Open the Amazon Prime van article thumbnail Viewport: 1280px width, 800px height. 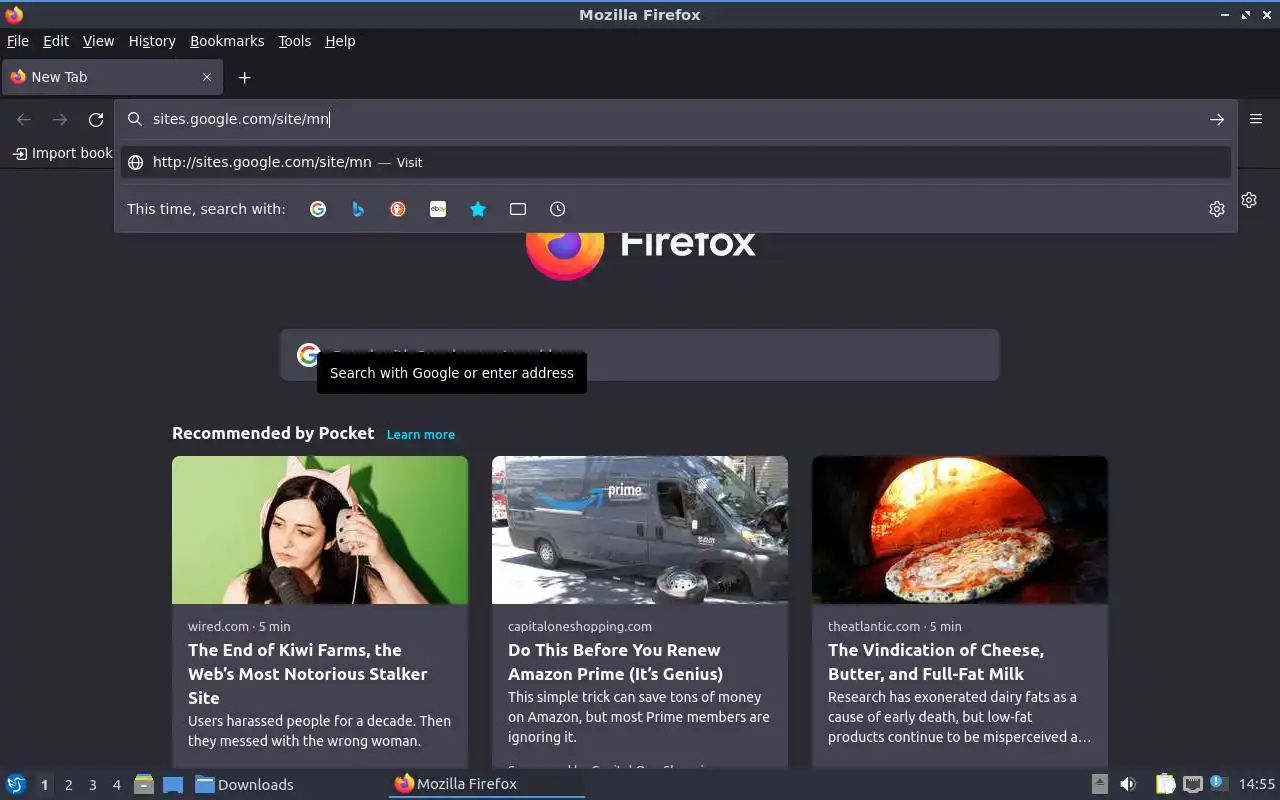click(640, 530)
